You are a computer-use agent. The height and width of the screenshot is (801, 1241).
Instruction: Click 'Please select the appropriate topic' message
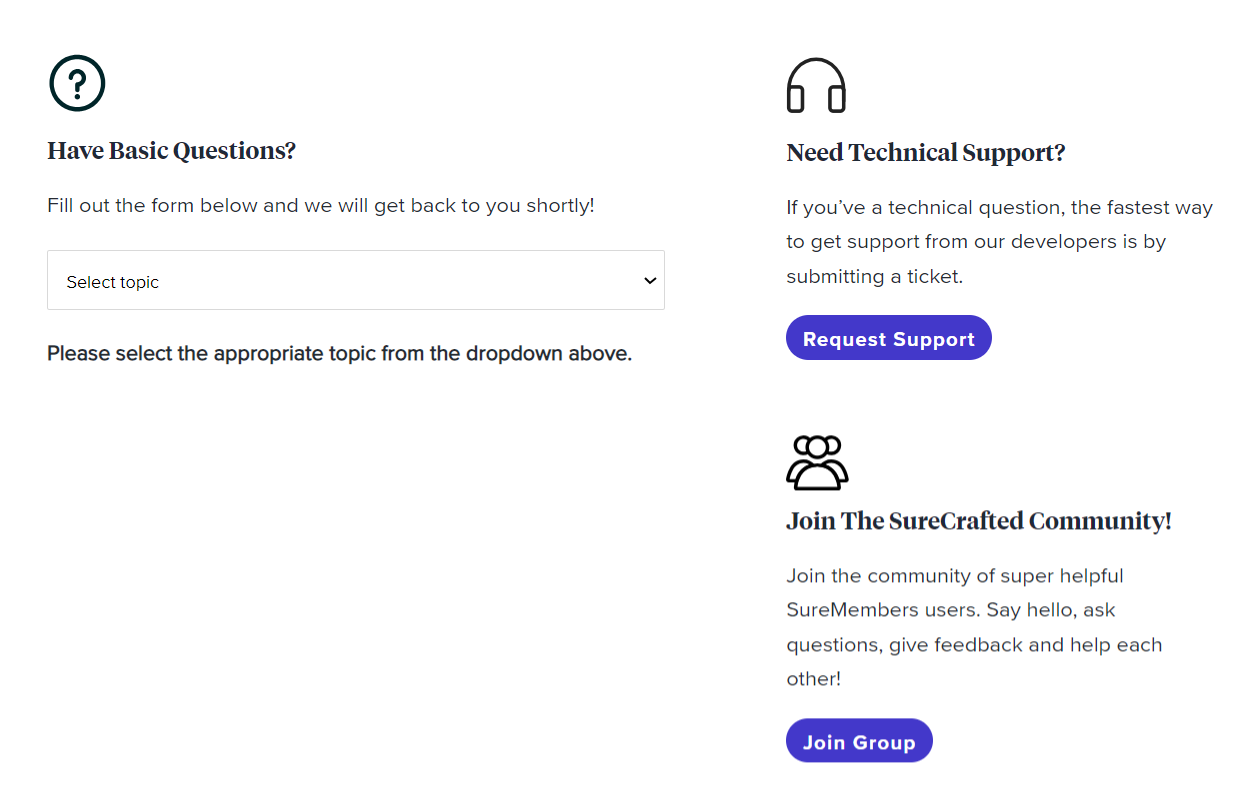pyautogui.click(x=339, y=354)
